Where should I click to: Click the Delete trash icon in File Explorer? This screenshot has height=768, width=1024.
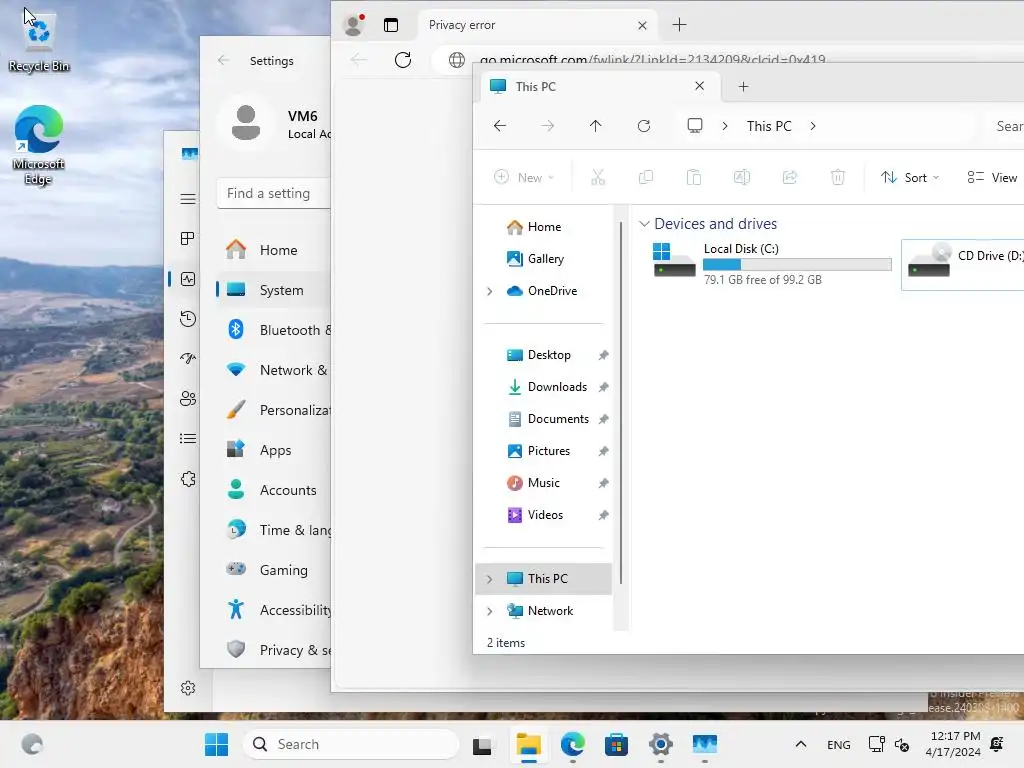(838, 177)
